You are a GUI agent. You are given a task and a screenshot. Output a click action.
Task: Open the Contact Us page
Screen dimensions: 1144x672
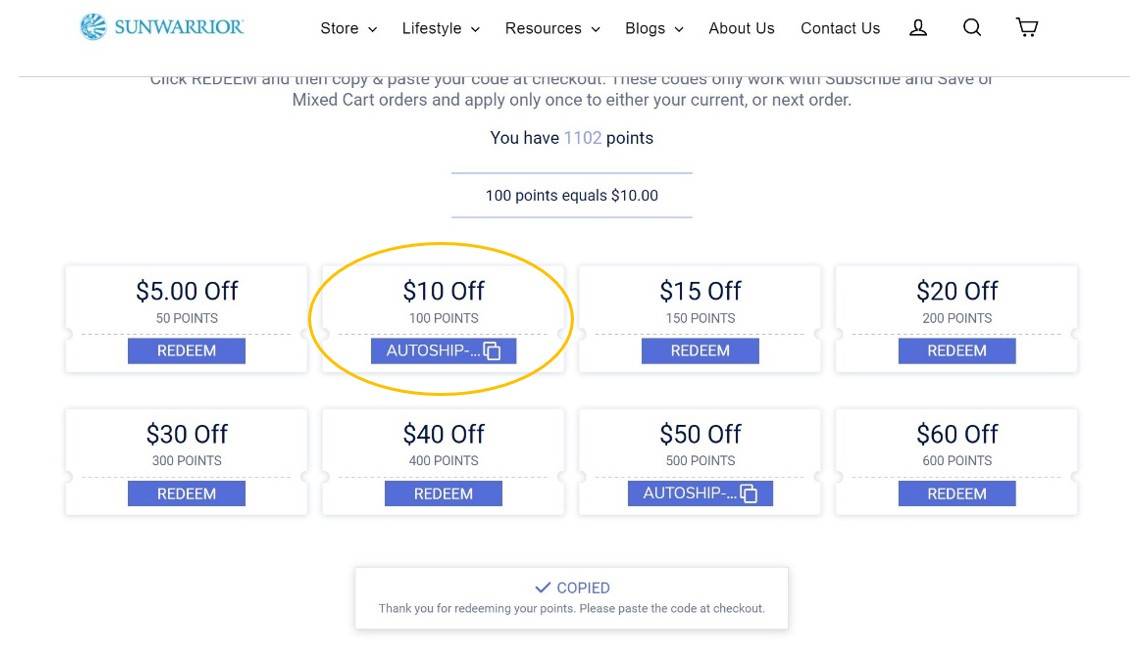click(x=840, y=28)
